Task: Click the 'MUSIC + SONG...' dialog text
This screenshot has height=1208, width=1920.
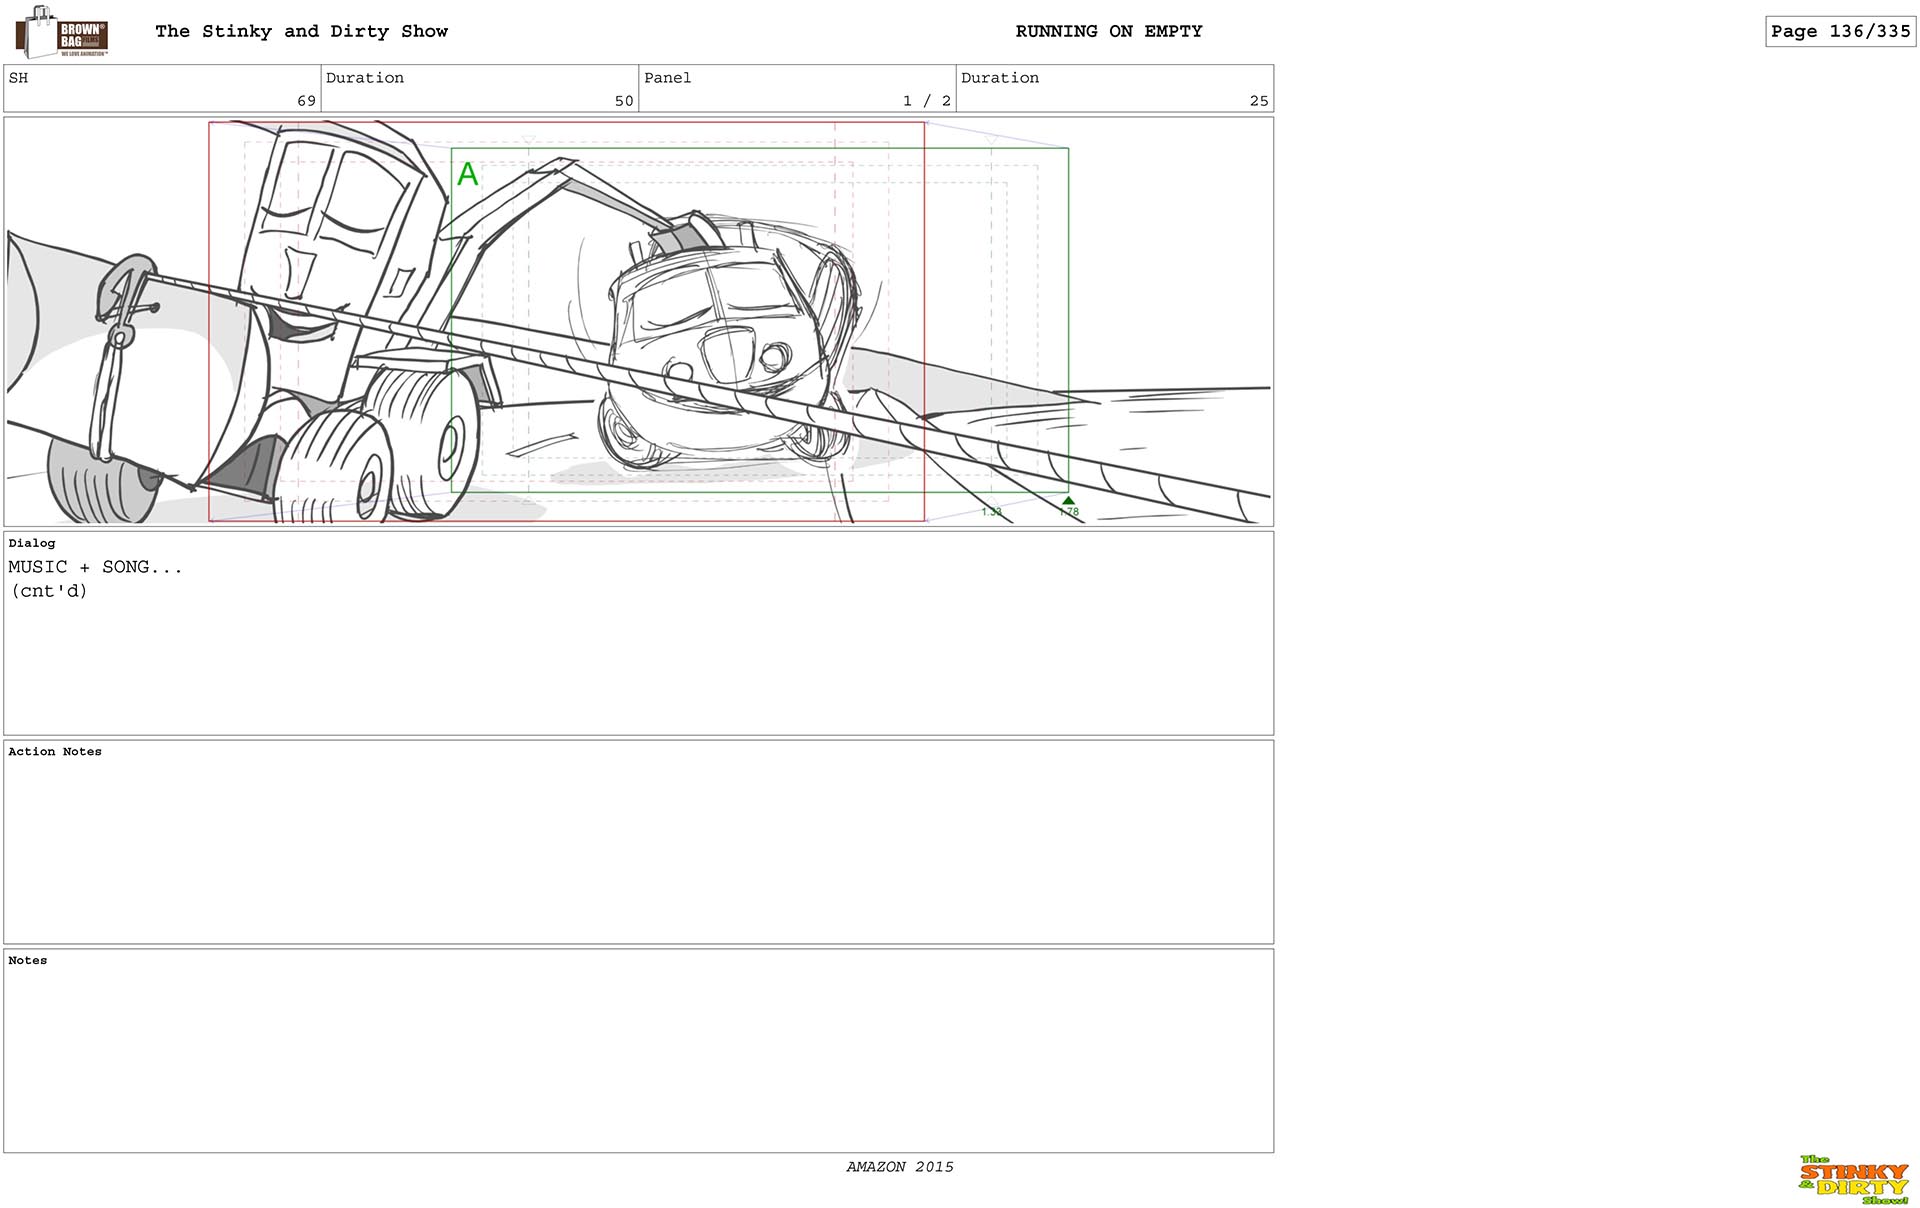Action: [95, 567]
